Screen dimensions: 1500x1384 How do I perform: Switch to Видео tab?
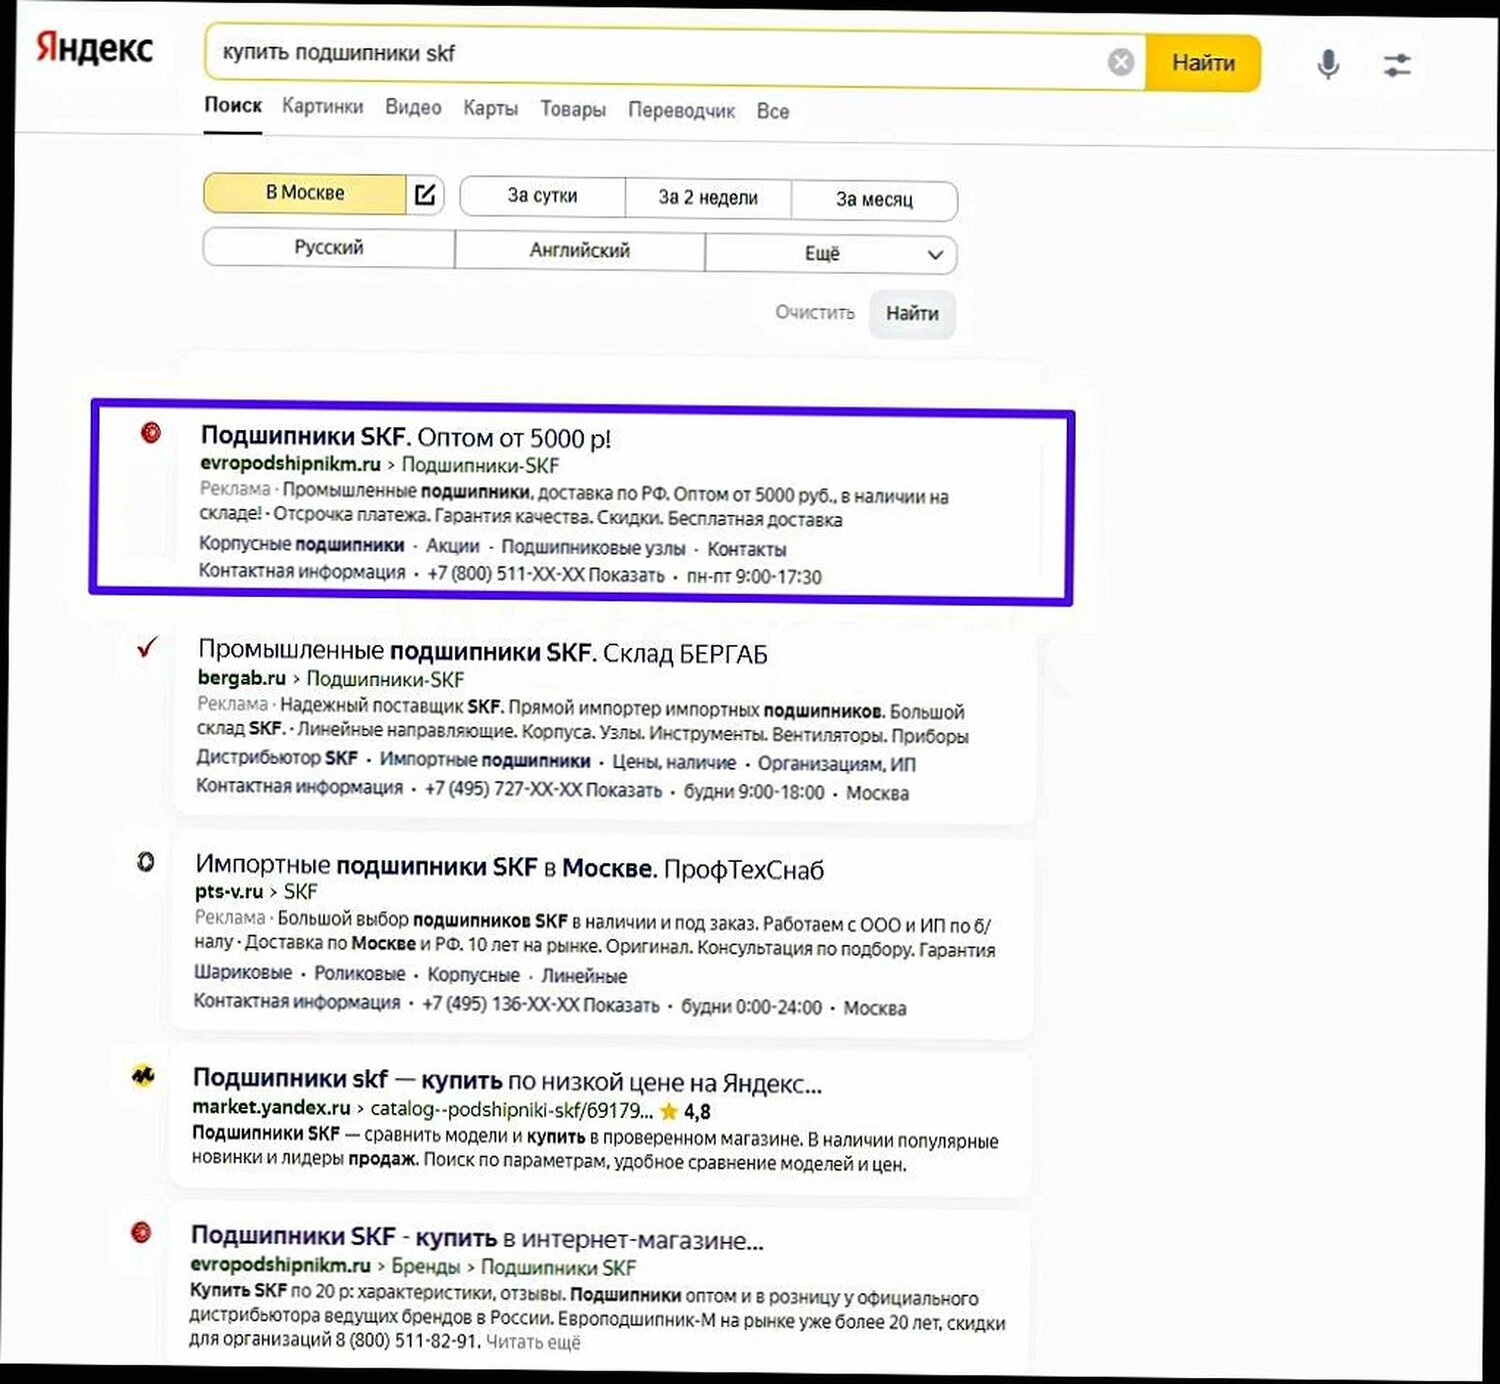tap(413, 107)
